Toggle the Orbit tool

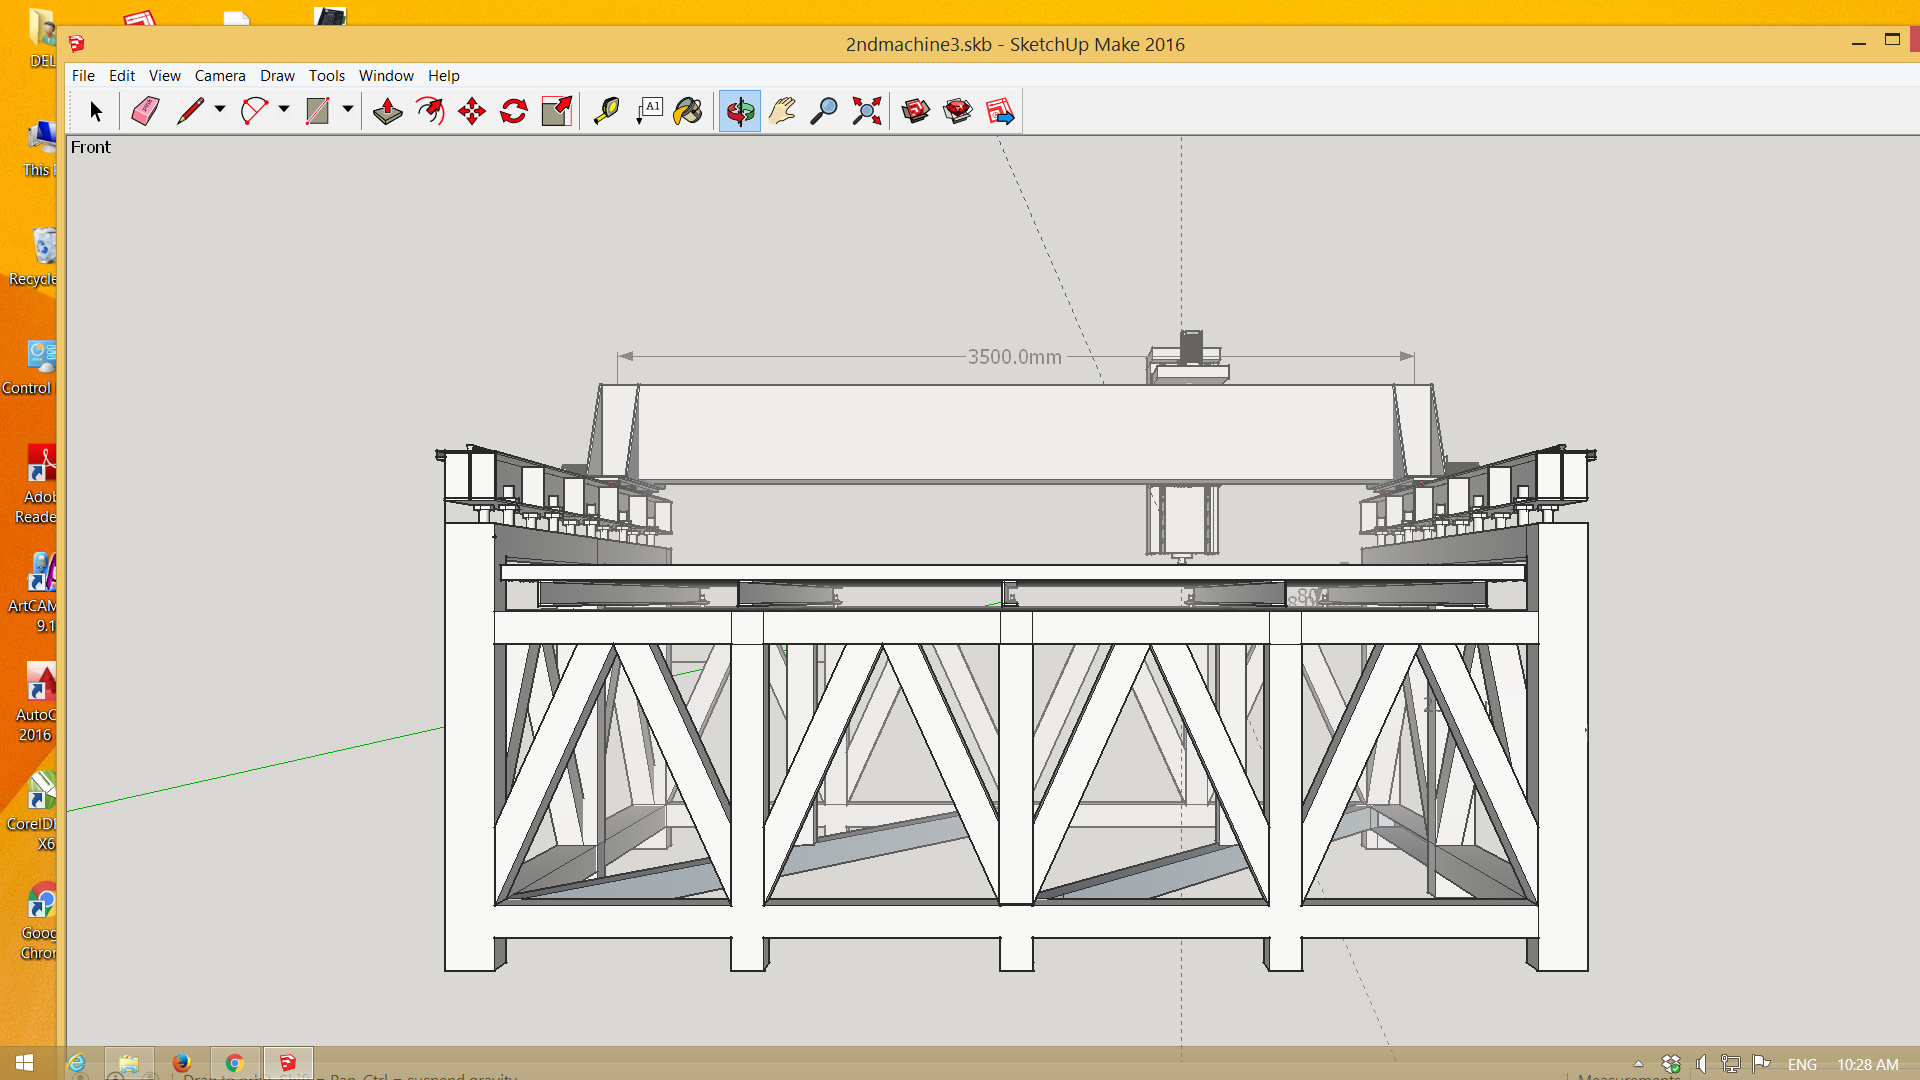tap(740, 111)
